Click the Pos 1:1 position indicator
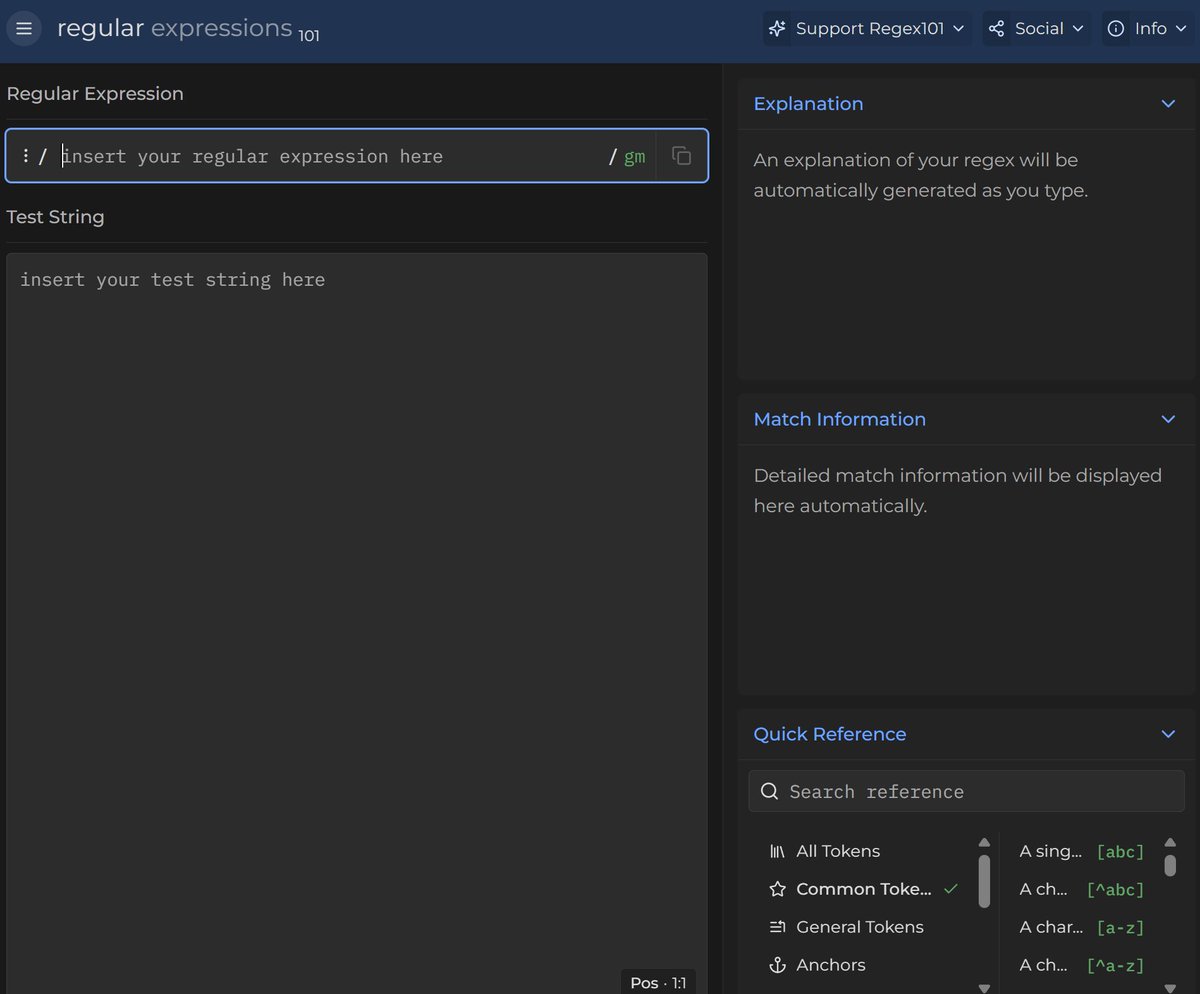This screenshot has height=994, width=1200. (658, 983)
